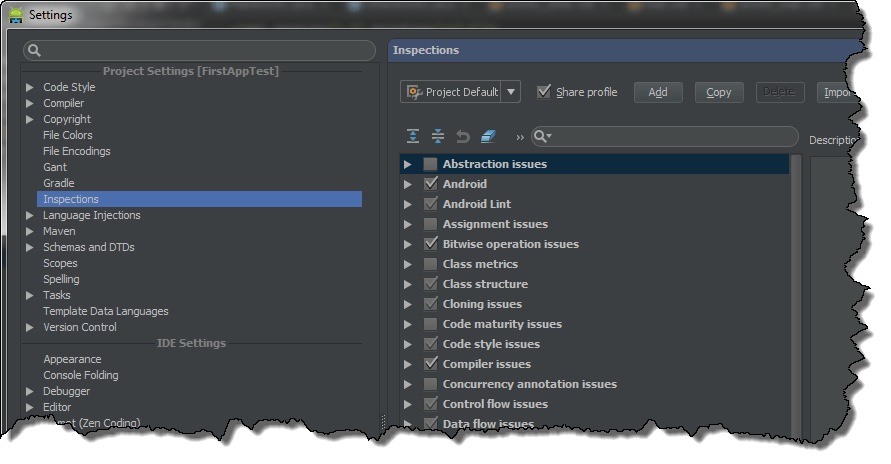Click the disabled Delete button
891x464 pixels.
coord(780,92)
